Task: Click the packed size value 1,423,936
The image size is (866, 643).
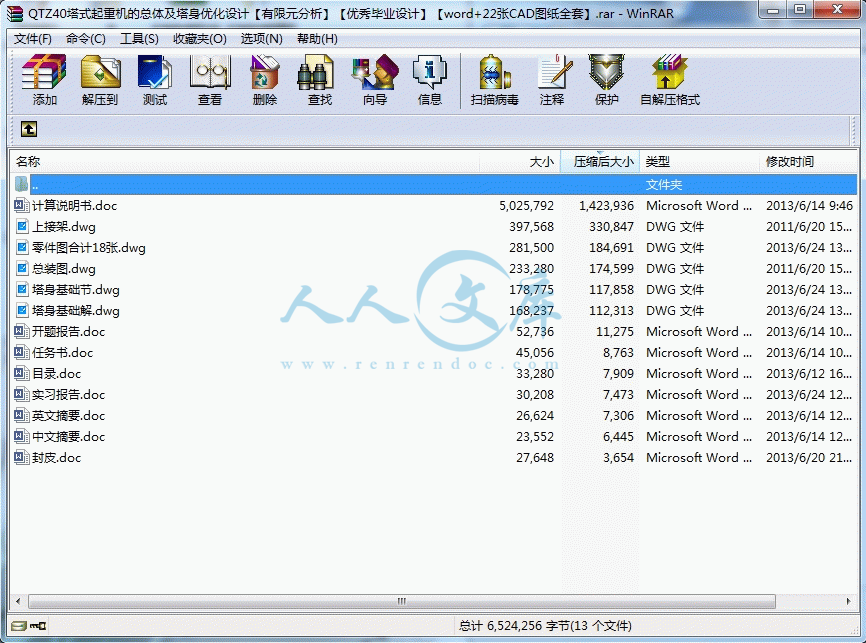Action: (x=606, y=205)
